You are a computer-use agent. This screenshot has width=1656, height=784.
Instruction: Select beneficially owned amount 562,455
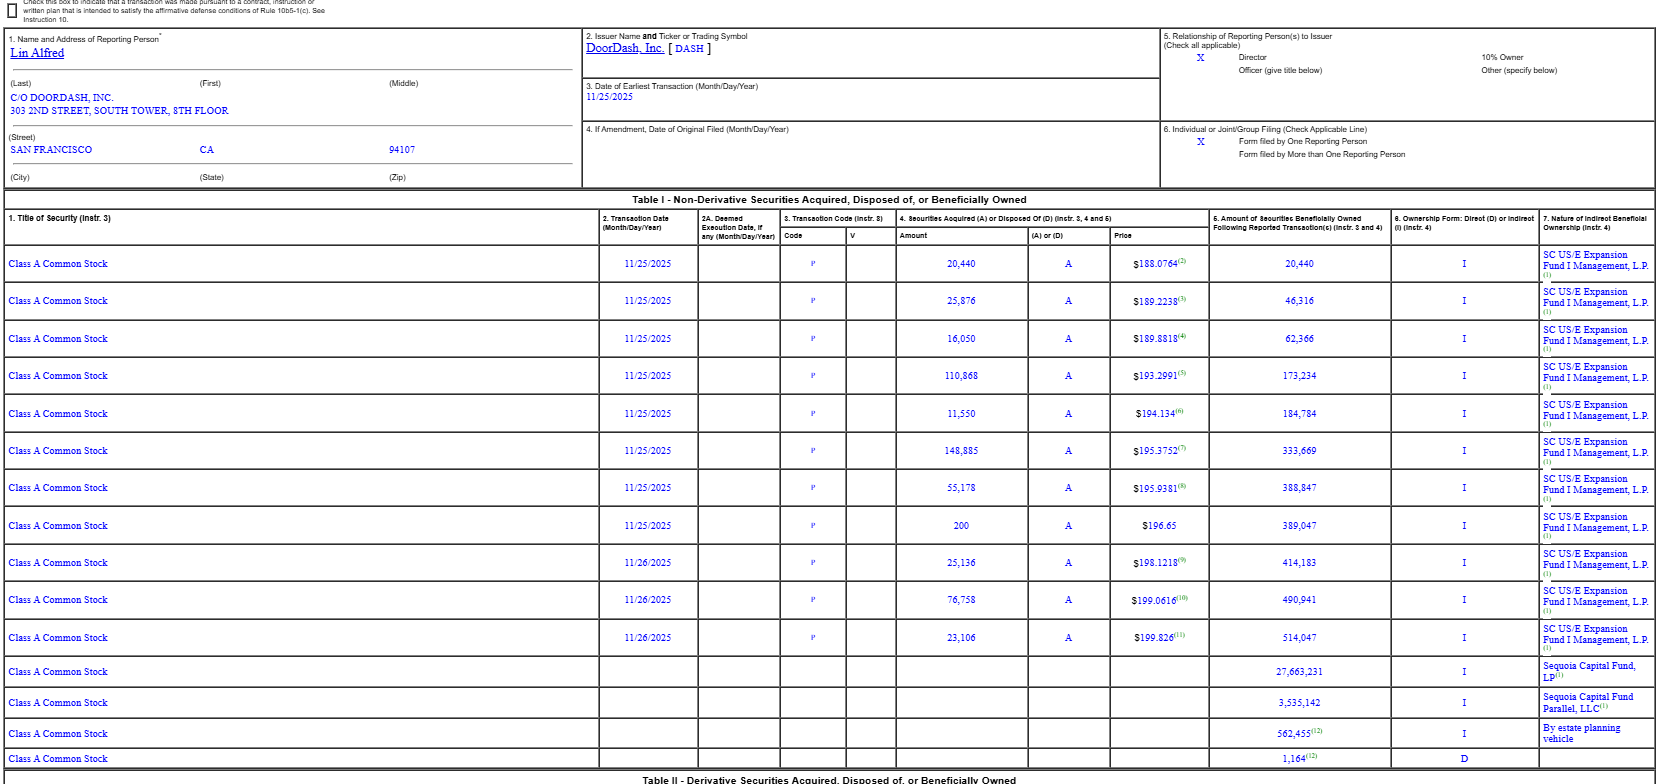[1294, 734]
